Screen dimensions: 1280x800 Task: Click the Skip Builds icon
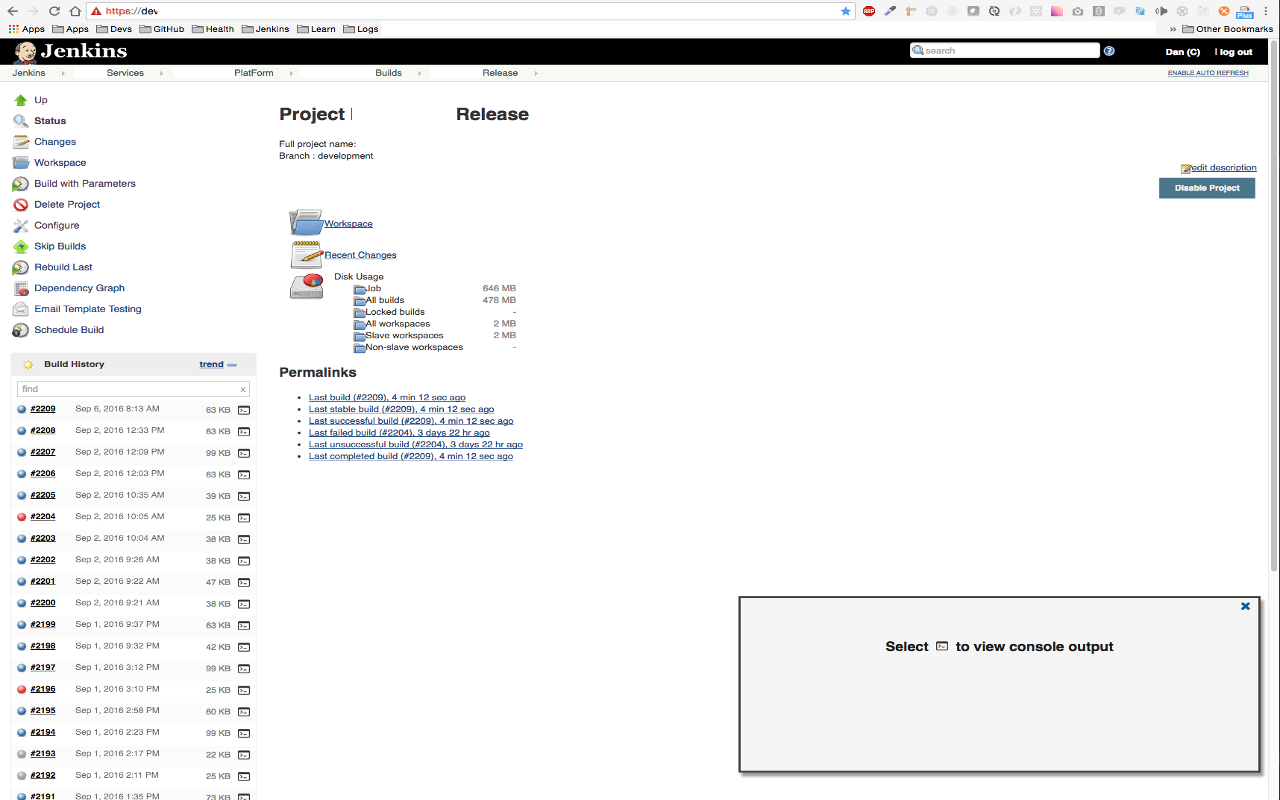[x=20, y=246]
